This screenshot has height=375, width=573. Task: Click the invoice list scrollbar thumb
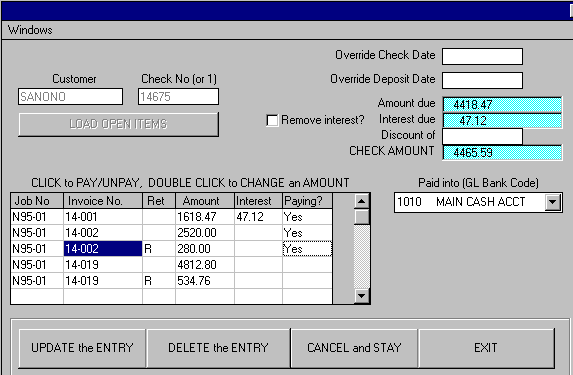[x=361, y=217]
